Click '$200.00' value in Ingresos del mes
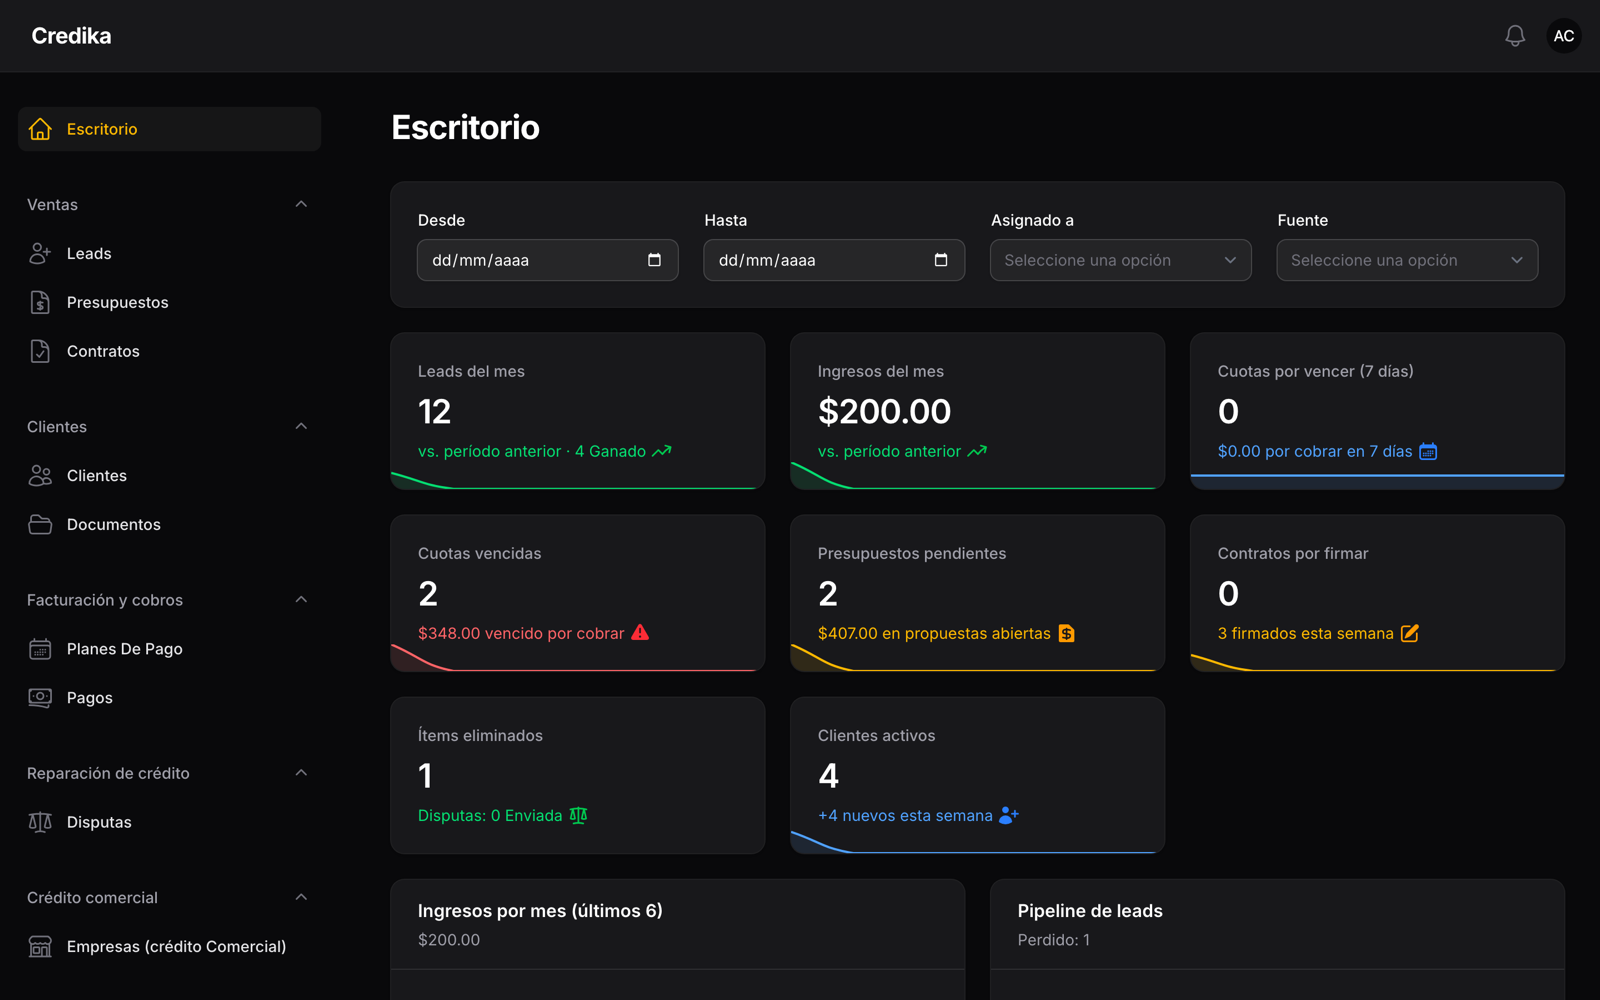The image size is (1600, 1000). click(884, 411)
